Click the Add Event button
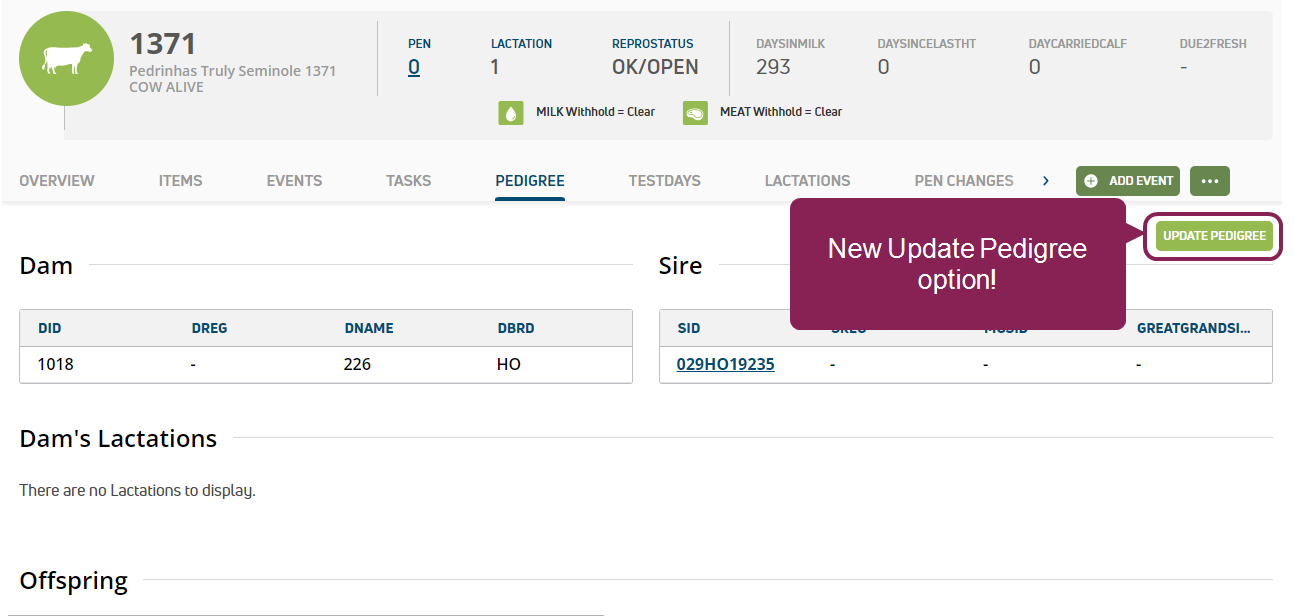The height and width of the screenshot is (616, 1295). (1128, 181)
